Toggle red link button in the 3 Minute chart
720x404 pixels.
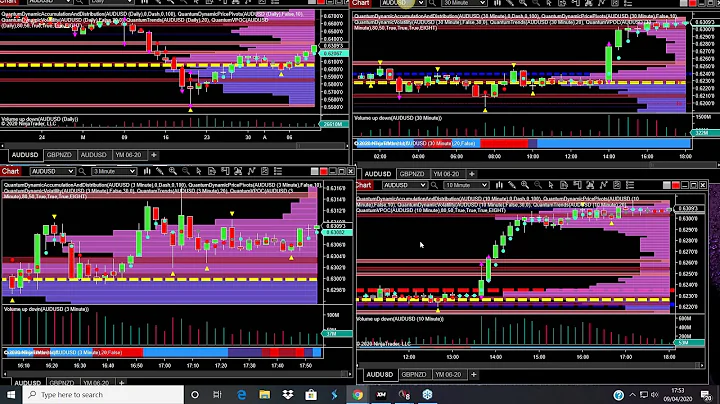pos(324,171)
